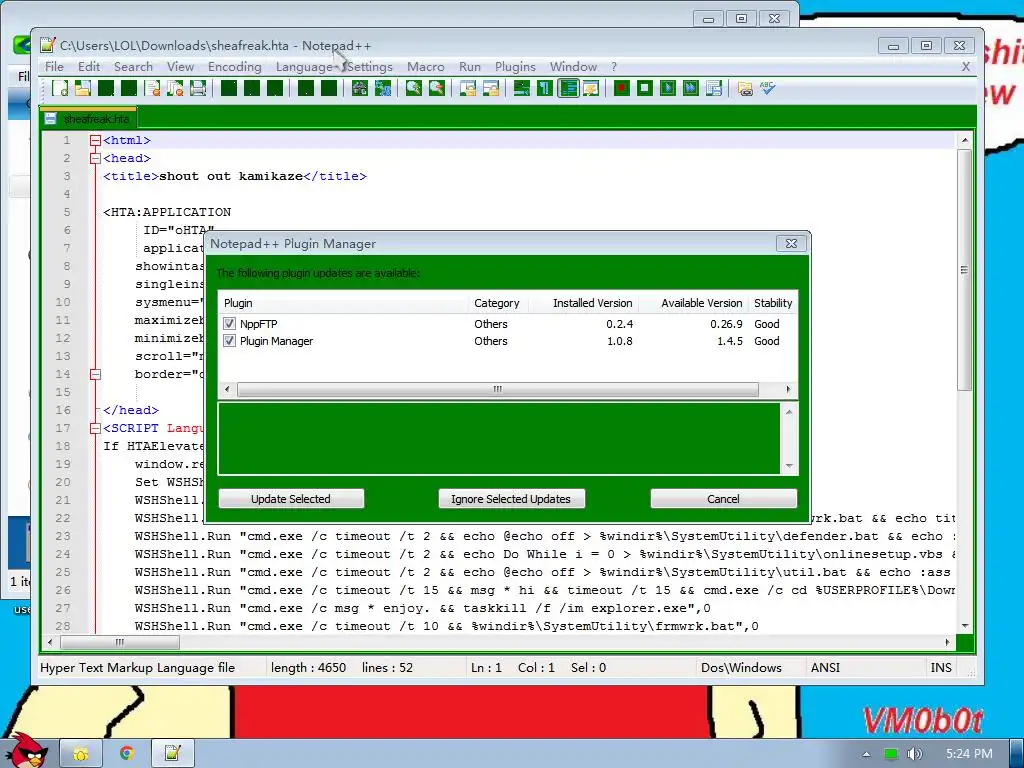Collapse the fold marker on line 14
1024x768 pixels.
point(95,374)
